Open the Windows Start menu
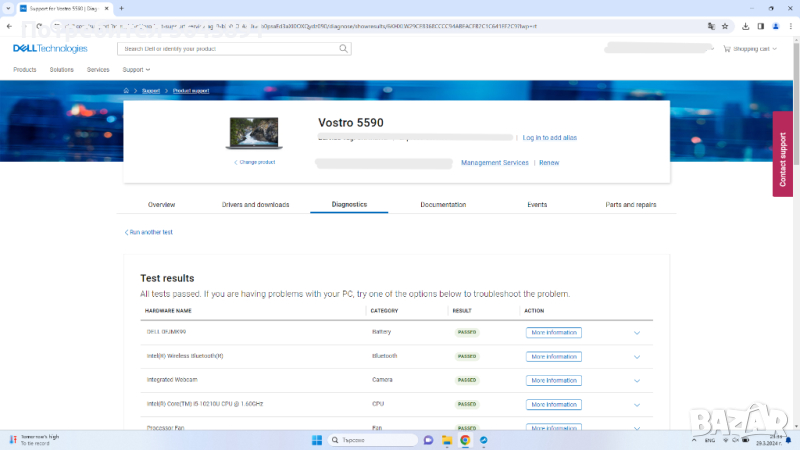Image resolution: width=800 pixels, height=450 pixels. 317,440
